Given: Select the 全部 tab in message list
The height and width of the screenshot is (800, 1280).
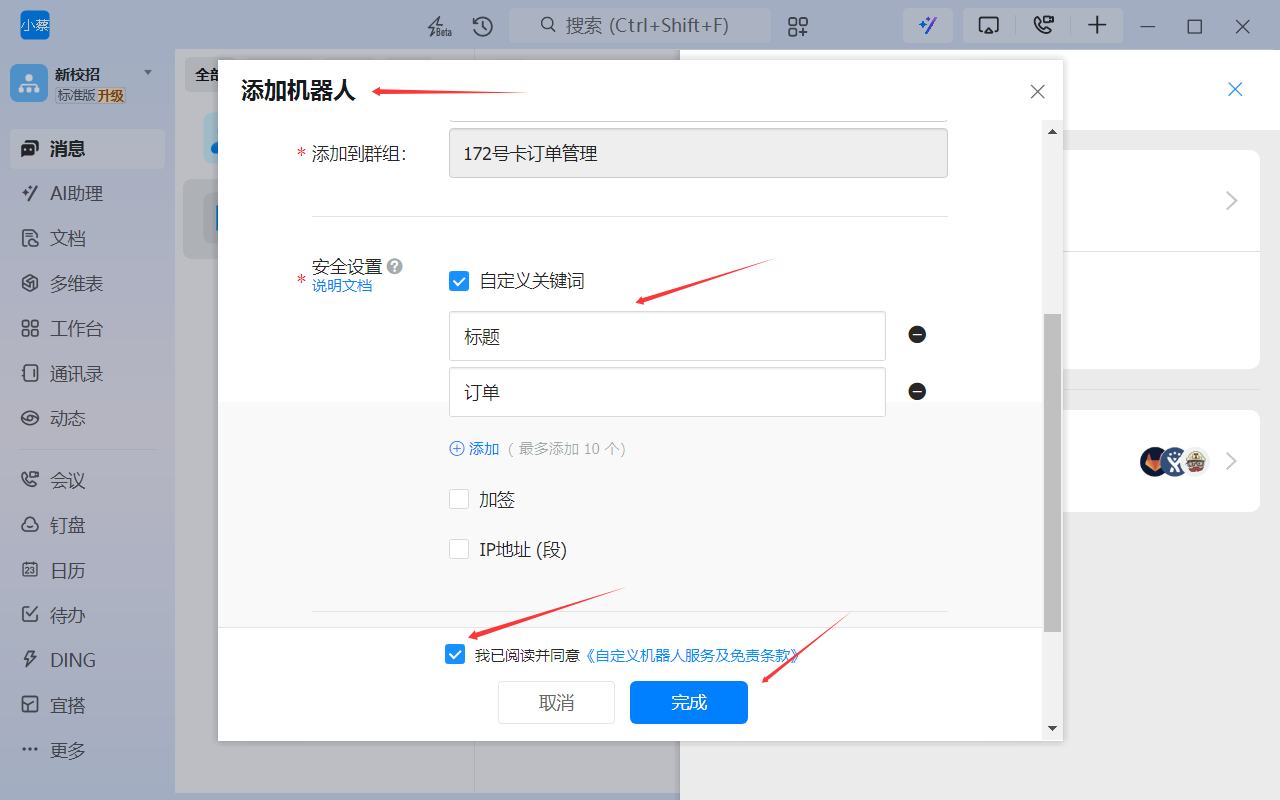Looking at the screenshot, I should coord(207,75).
